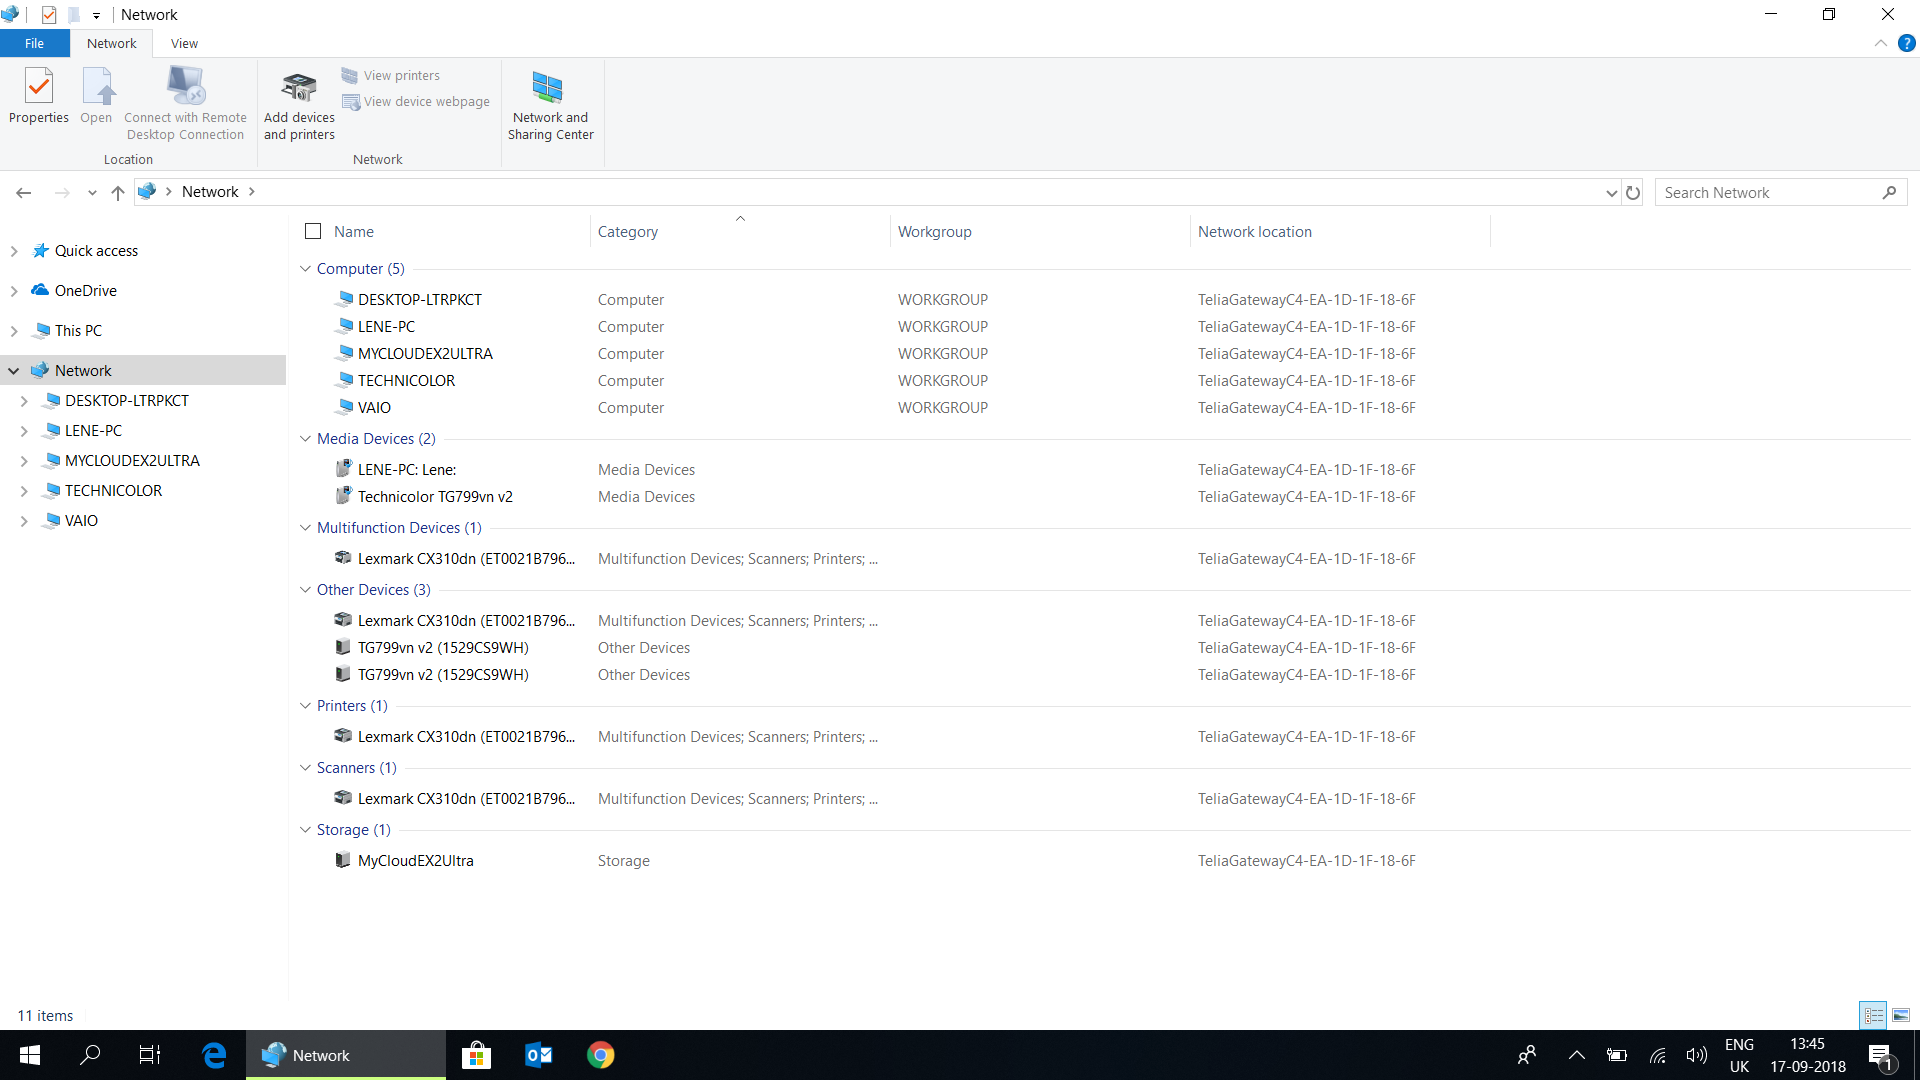Select This PC in navigation pane
The width and height of the screenshot is (1920, 1080).
click(78, 331)
